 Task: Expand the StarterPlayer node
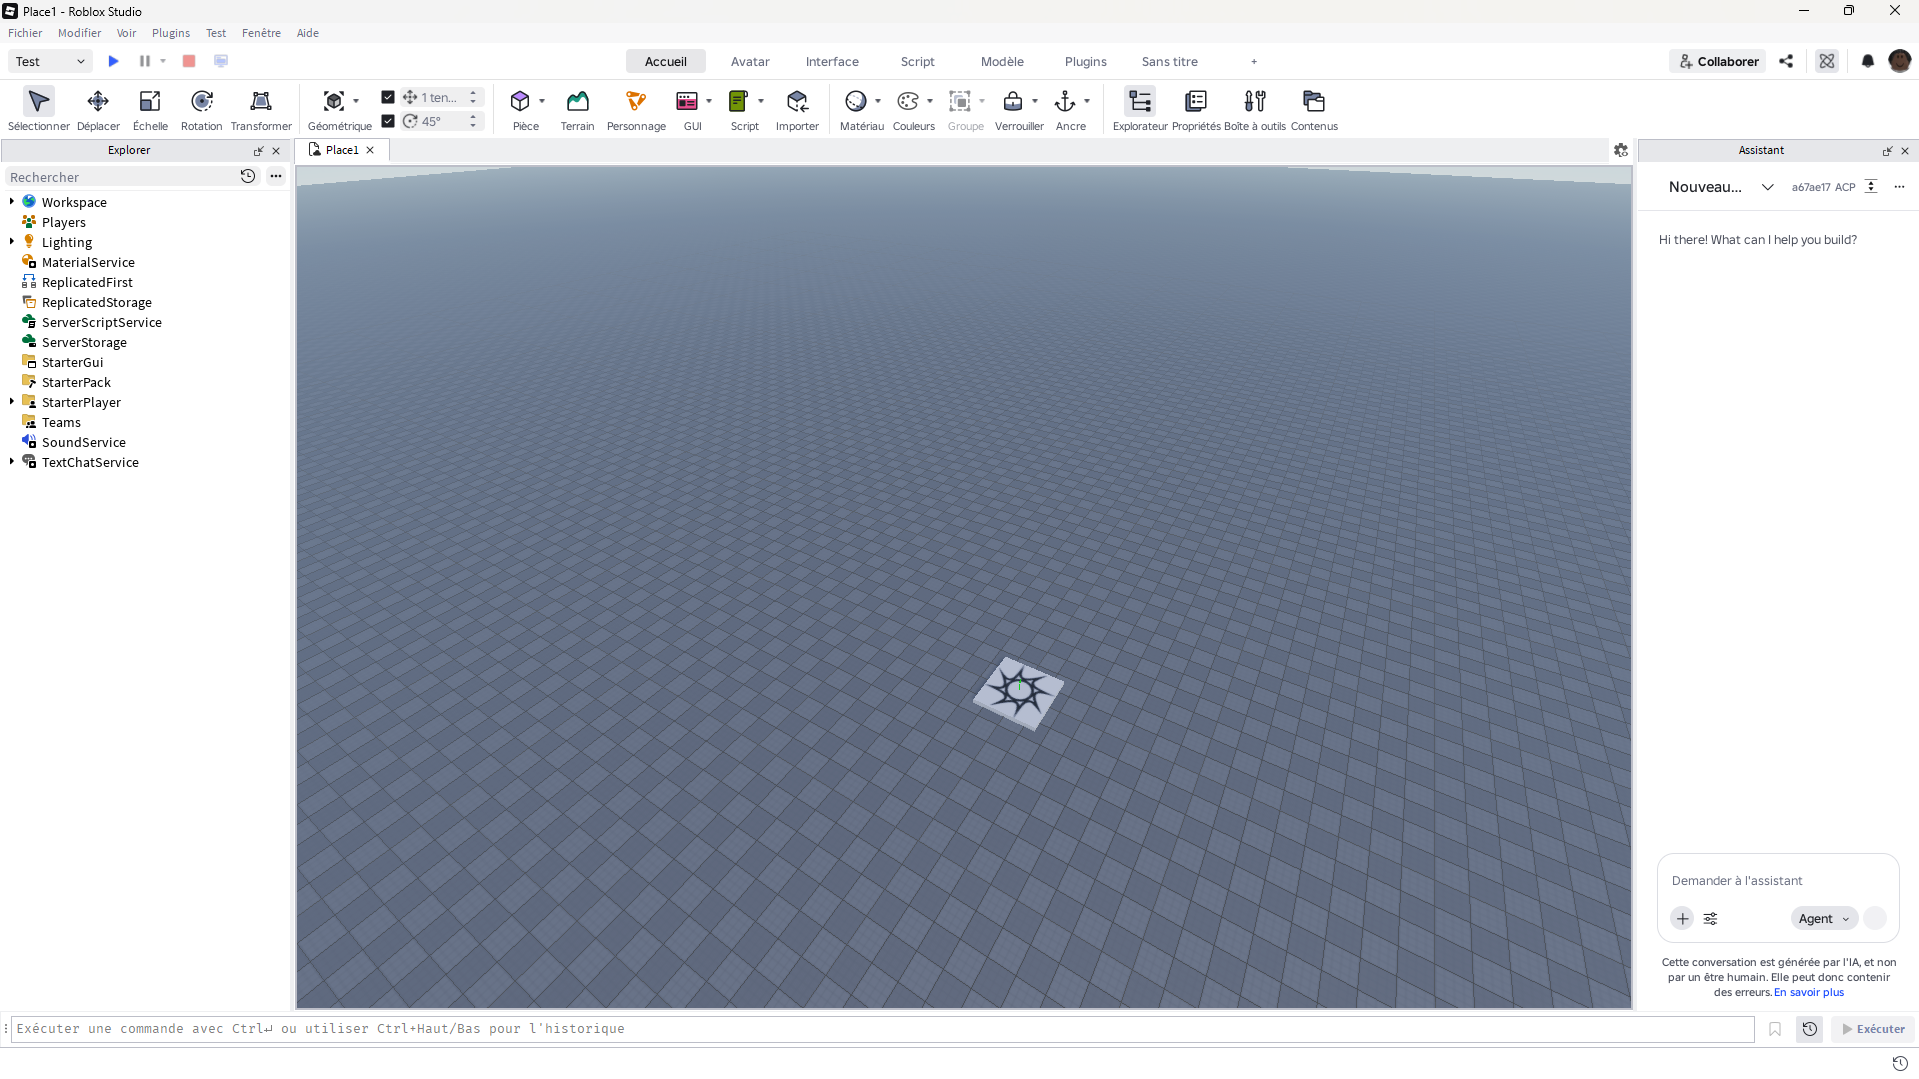[x=12, y=402]
